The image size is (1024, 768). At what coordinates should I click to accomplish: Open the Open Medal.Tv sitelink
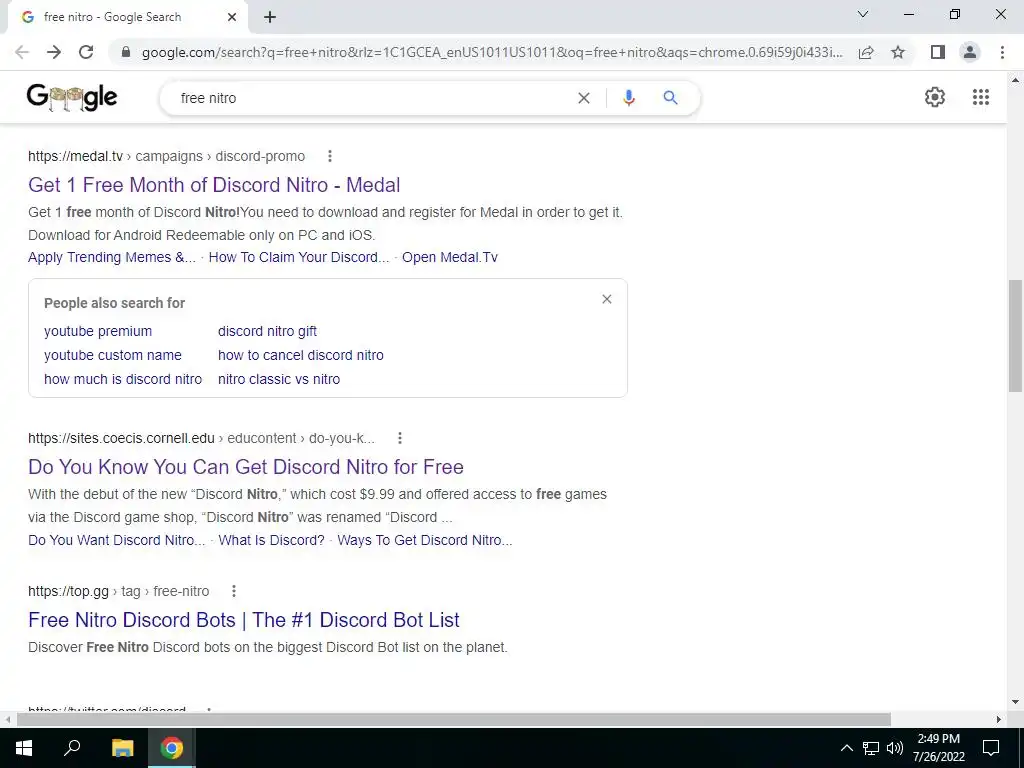pyautogui.click(x=450, y=257)
